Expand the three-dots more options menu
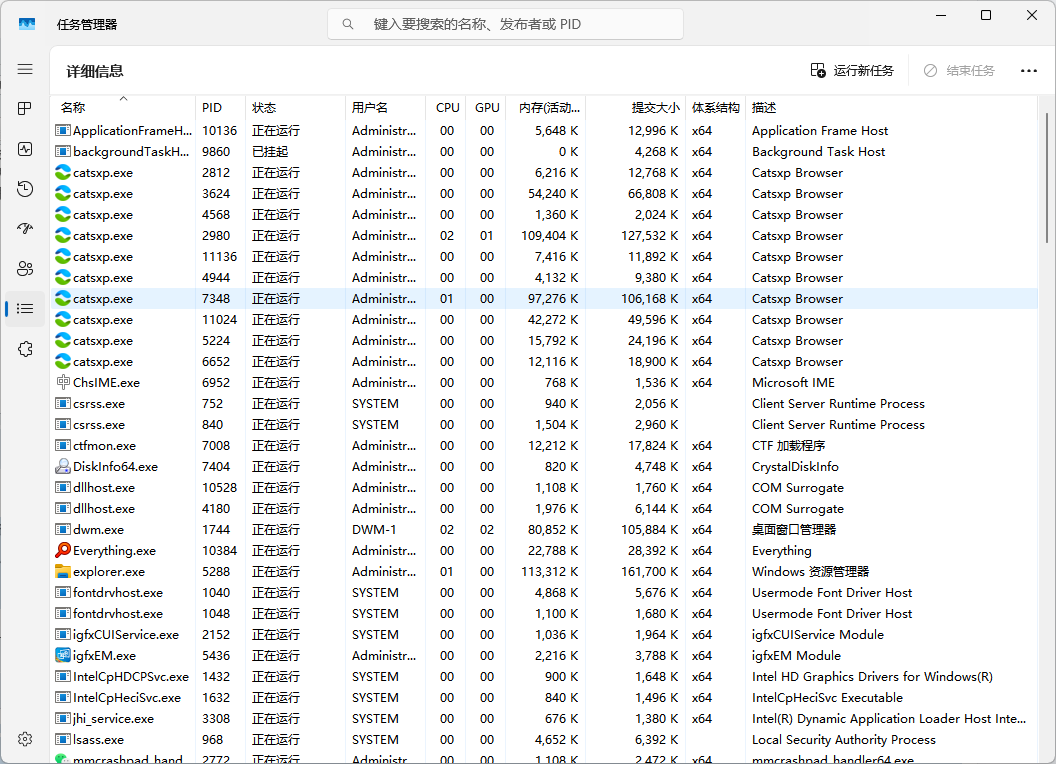The width and height of the screenshot is (1056, 764). pyautogui.click(x=1028, y=71)
